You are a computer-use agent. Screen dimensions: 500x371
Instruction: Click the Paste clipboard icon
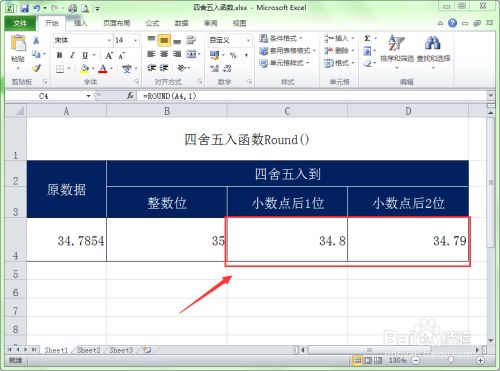(x=18, y=43)
